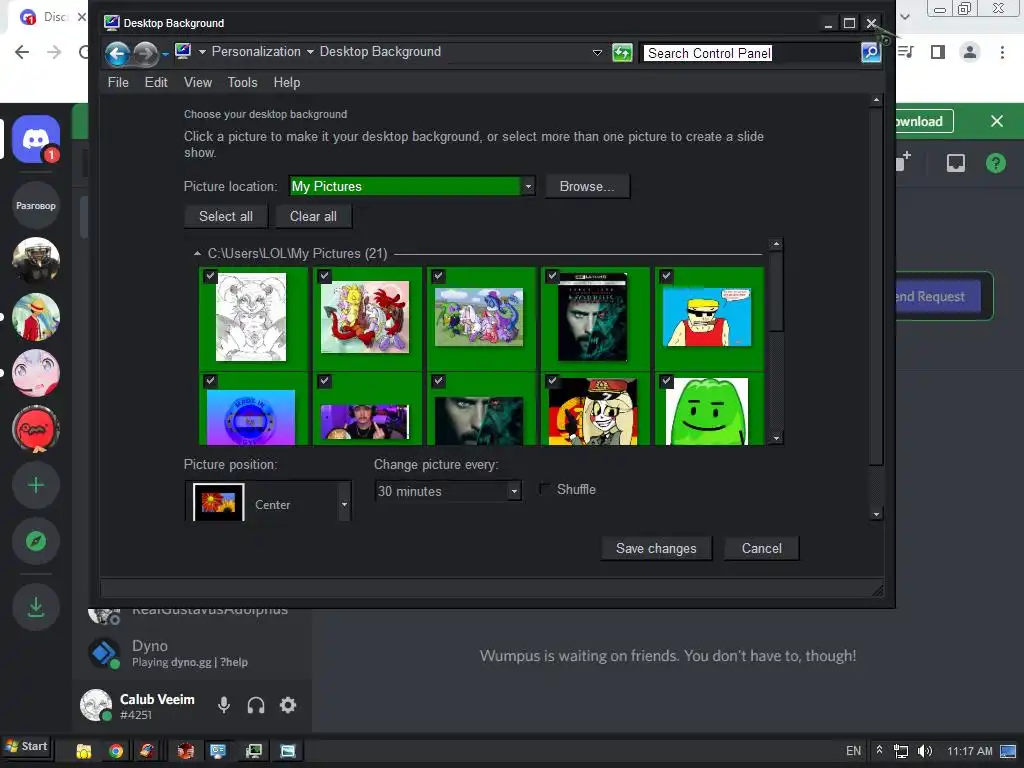Open the Edit menu
This screenshot has width=1024, height=768.
point(156,82)
